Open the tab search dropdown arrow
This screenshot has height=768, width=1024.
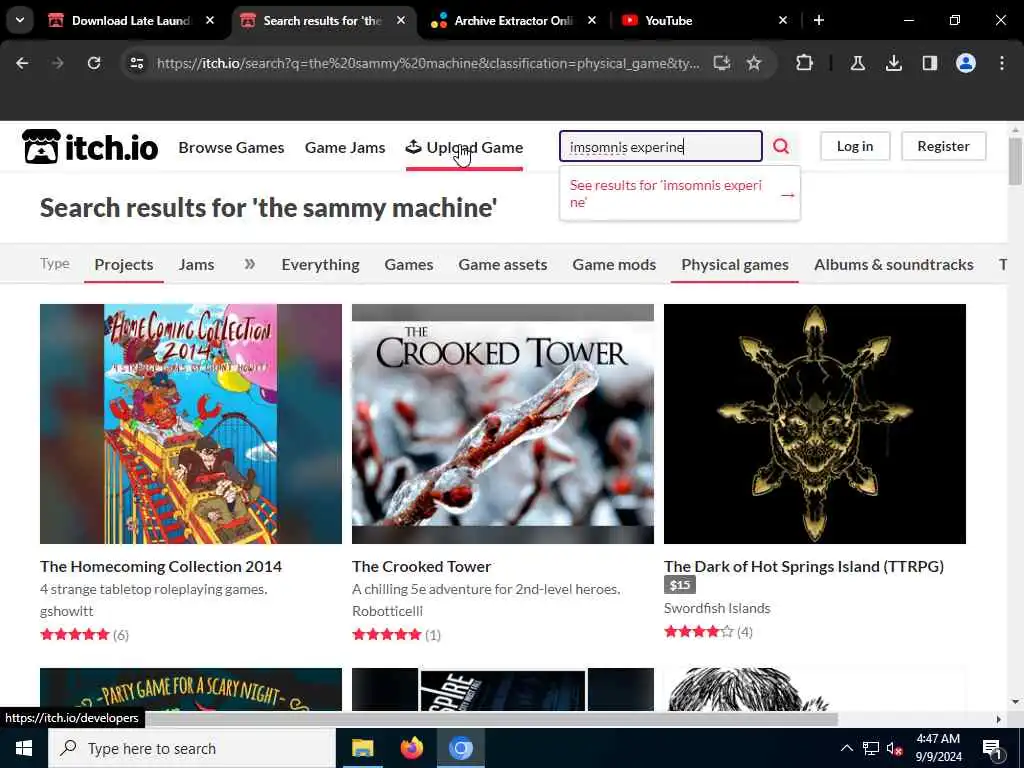pos(20,20)
